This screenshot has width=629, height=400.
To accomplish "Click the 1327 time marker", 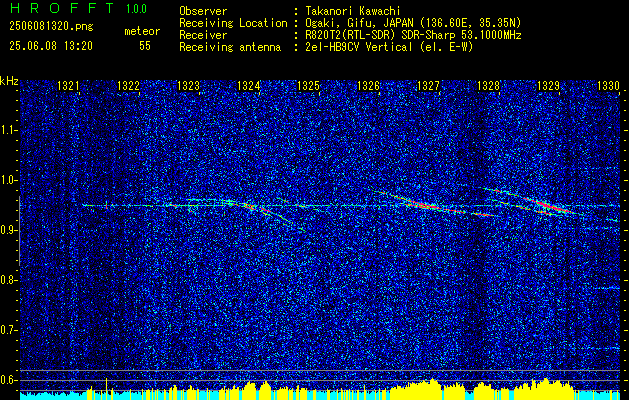I will click(428, 86).
